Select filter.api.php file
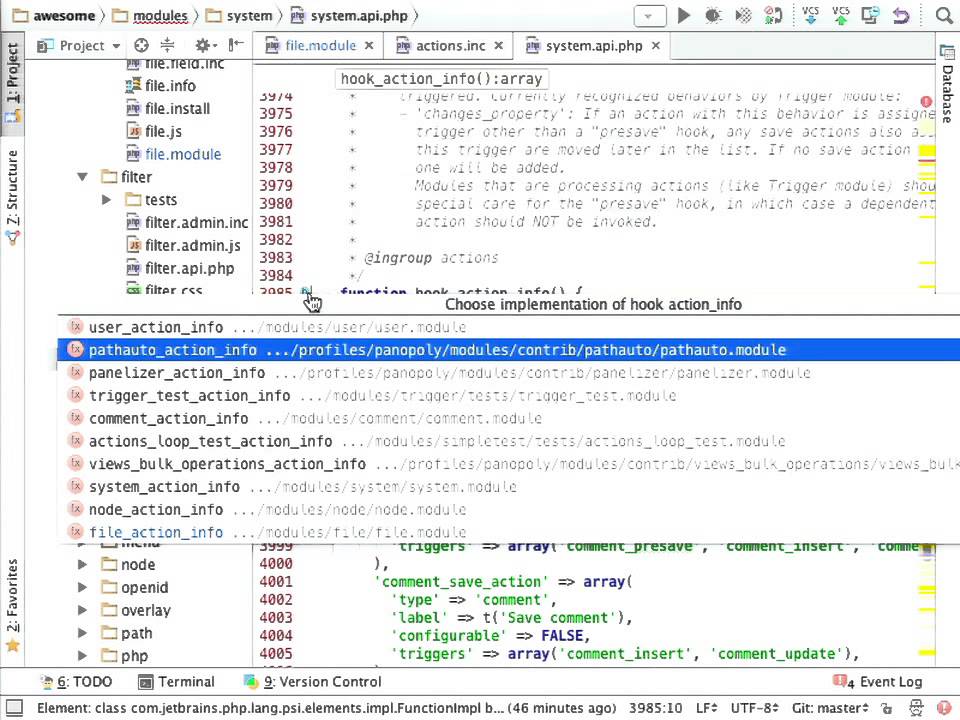 tap(181, 268)
